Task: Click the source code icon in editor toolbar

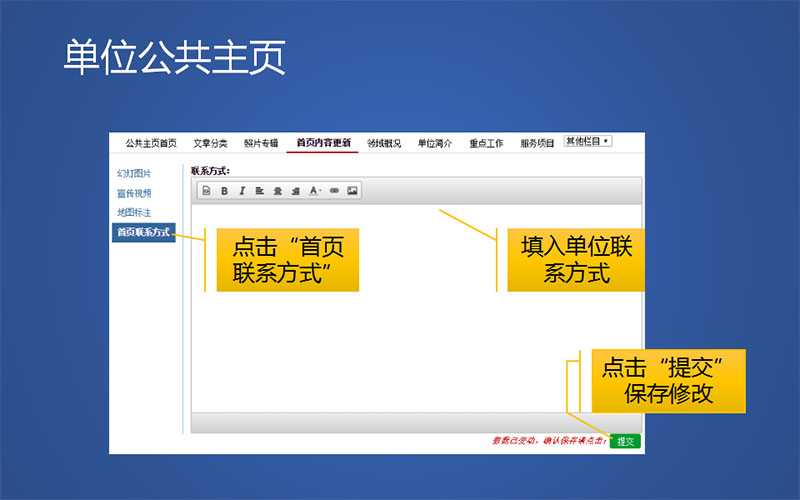Action: (207, 190)
